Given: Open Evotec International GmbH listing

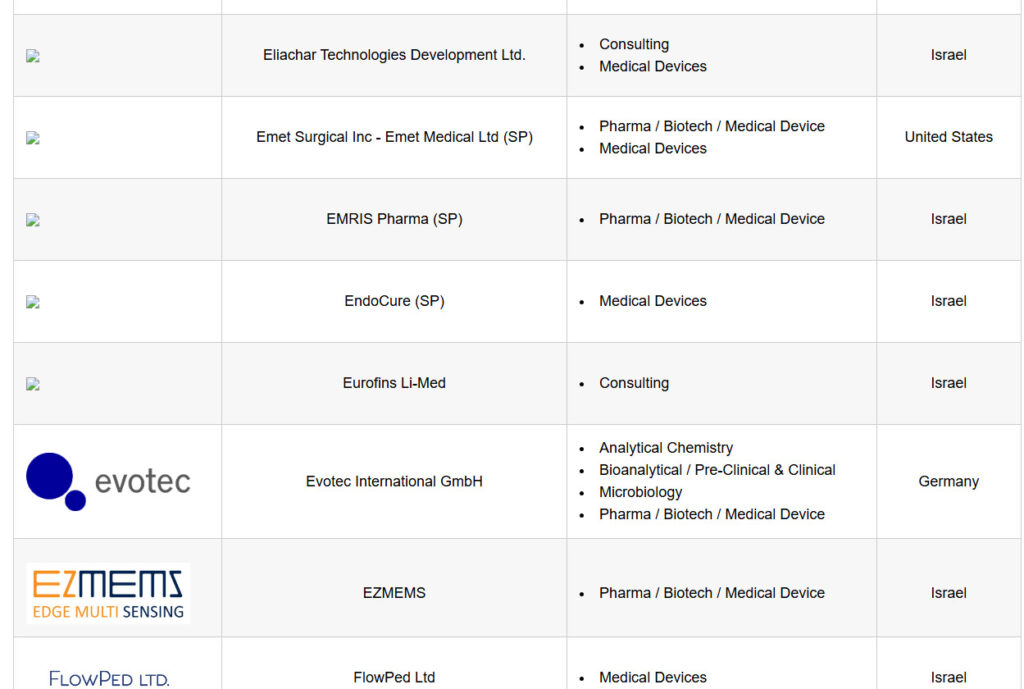Looking at the screenshot, I should pyautogui.click(x=394, y=481).
